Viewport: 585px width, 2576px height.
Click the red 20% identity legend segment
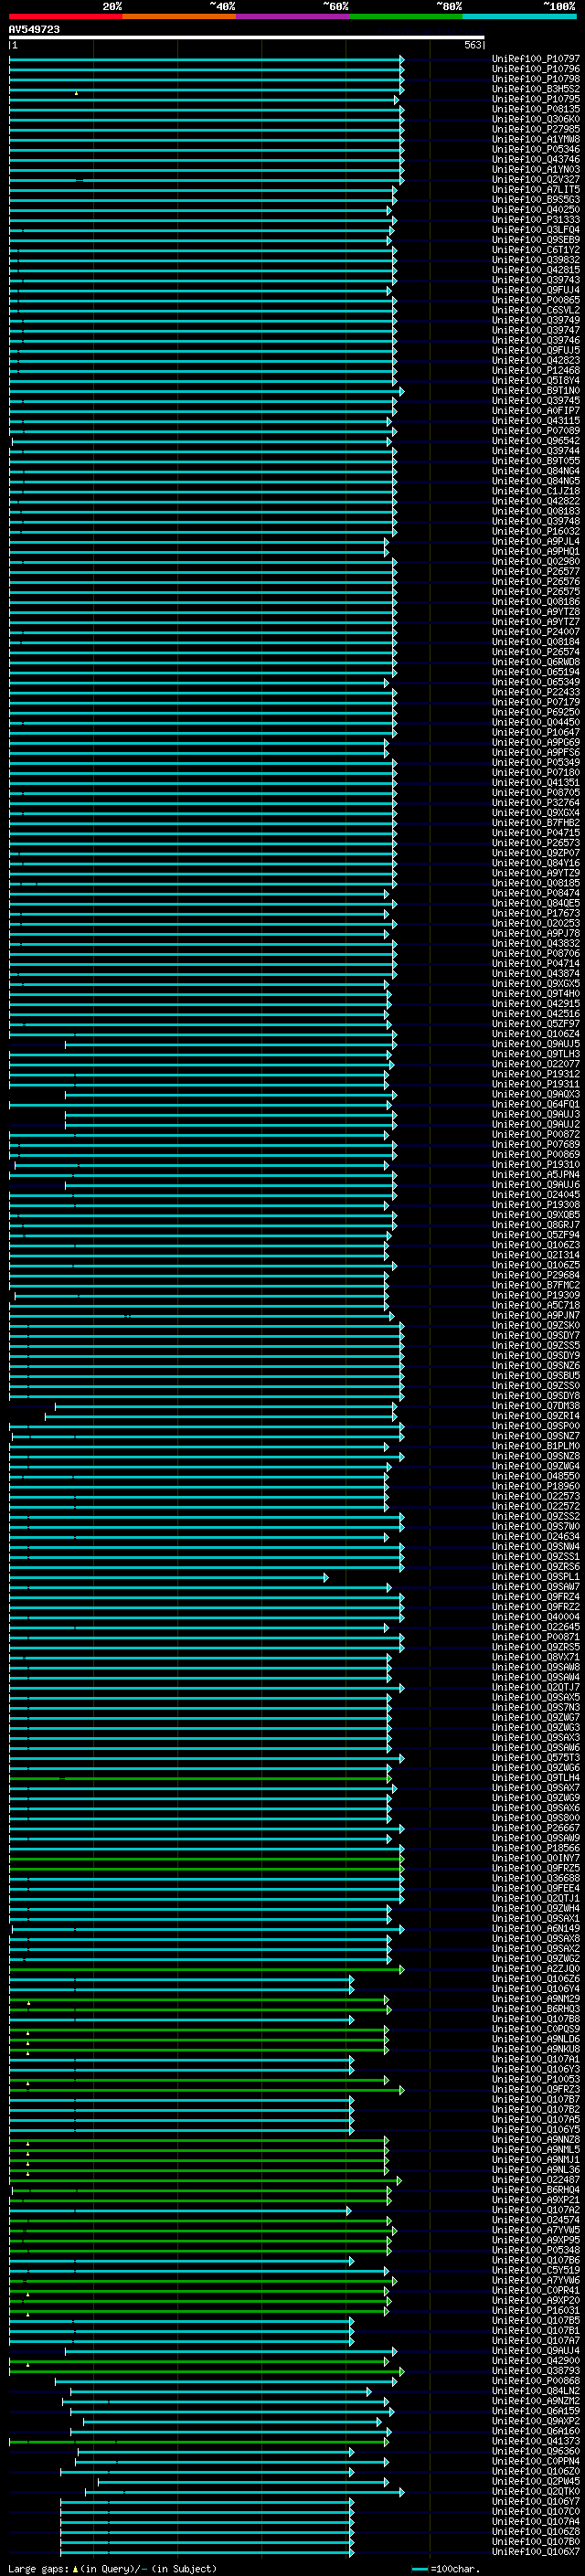[x=66, y=16]
